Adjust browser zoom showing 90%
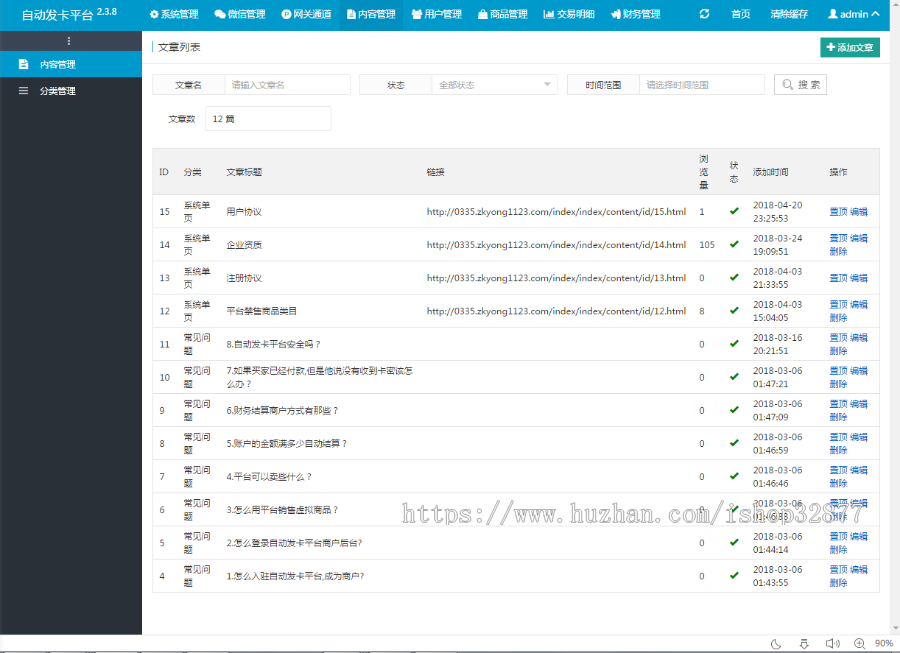The height and width of the screenshot is (653, 900). click(x=883, y=643)
